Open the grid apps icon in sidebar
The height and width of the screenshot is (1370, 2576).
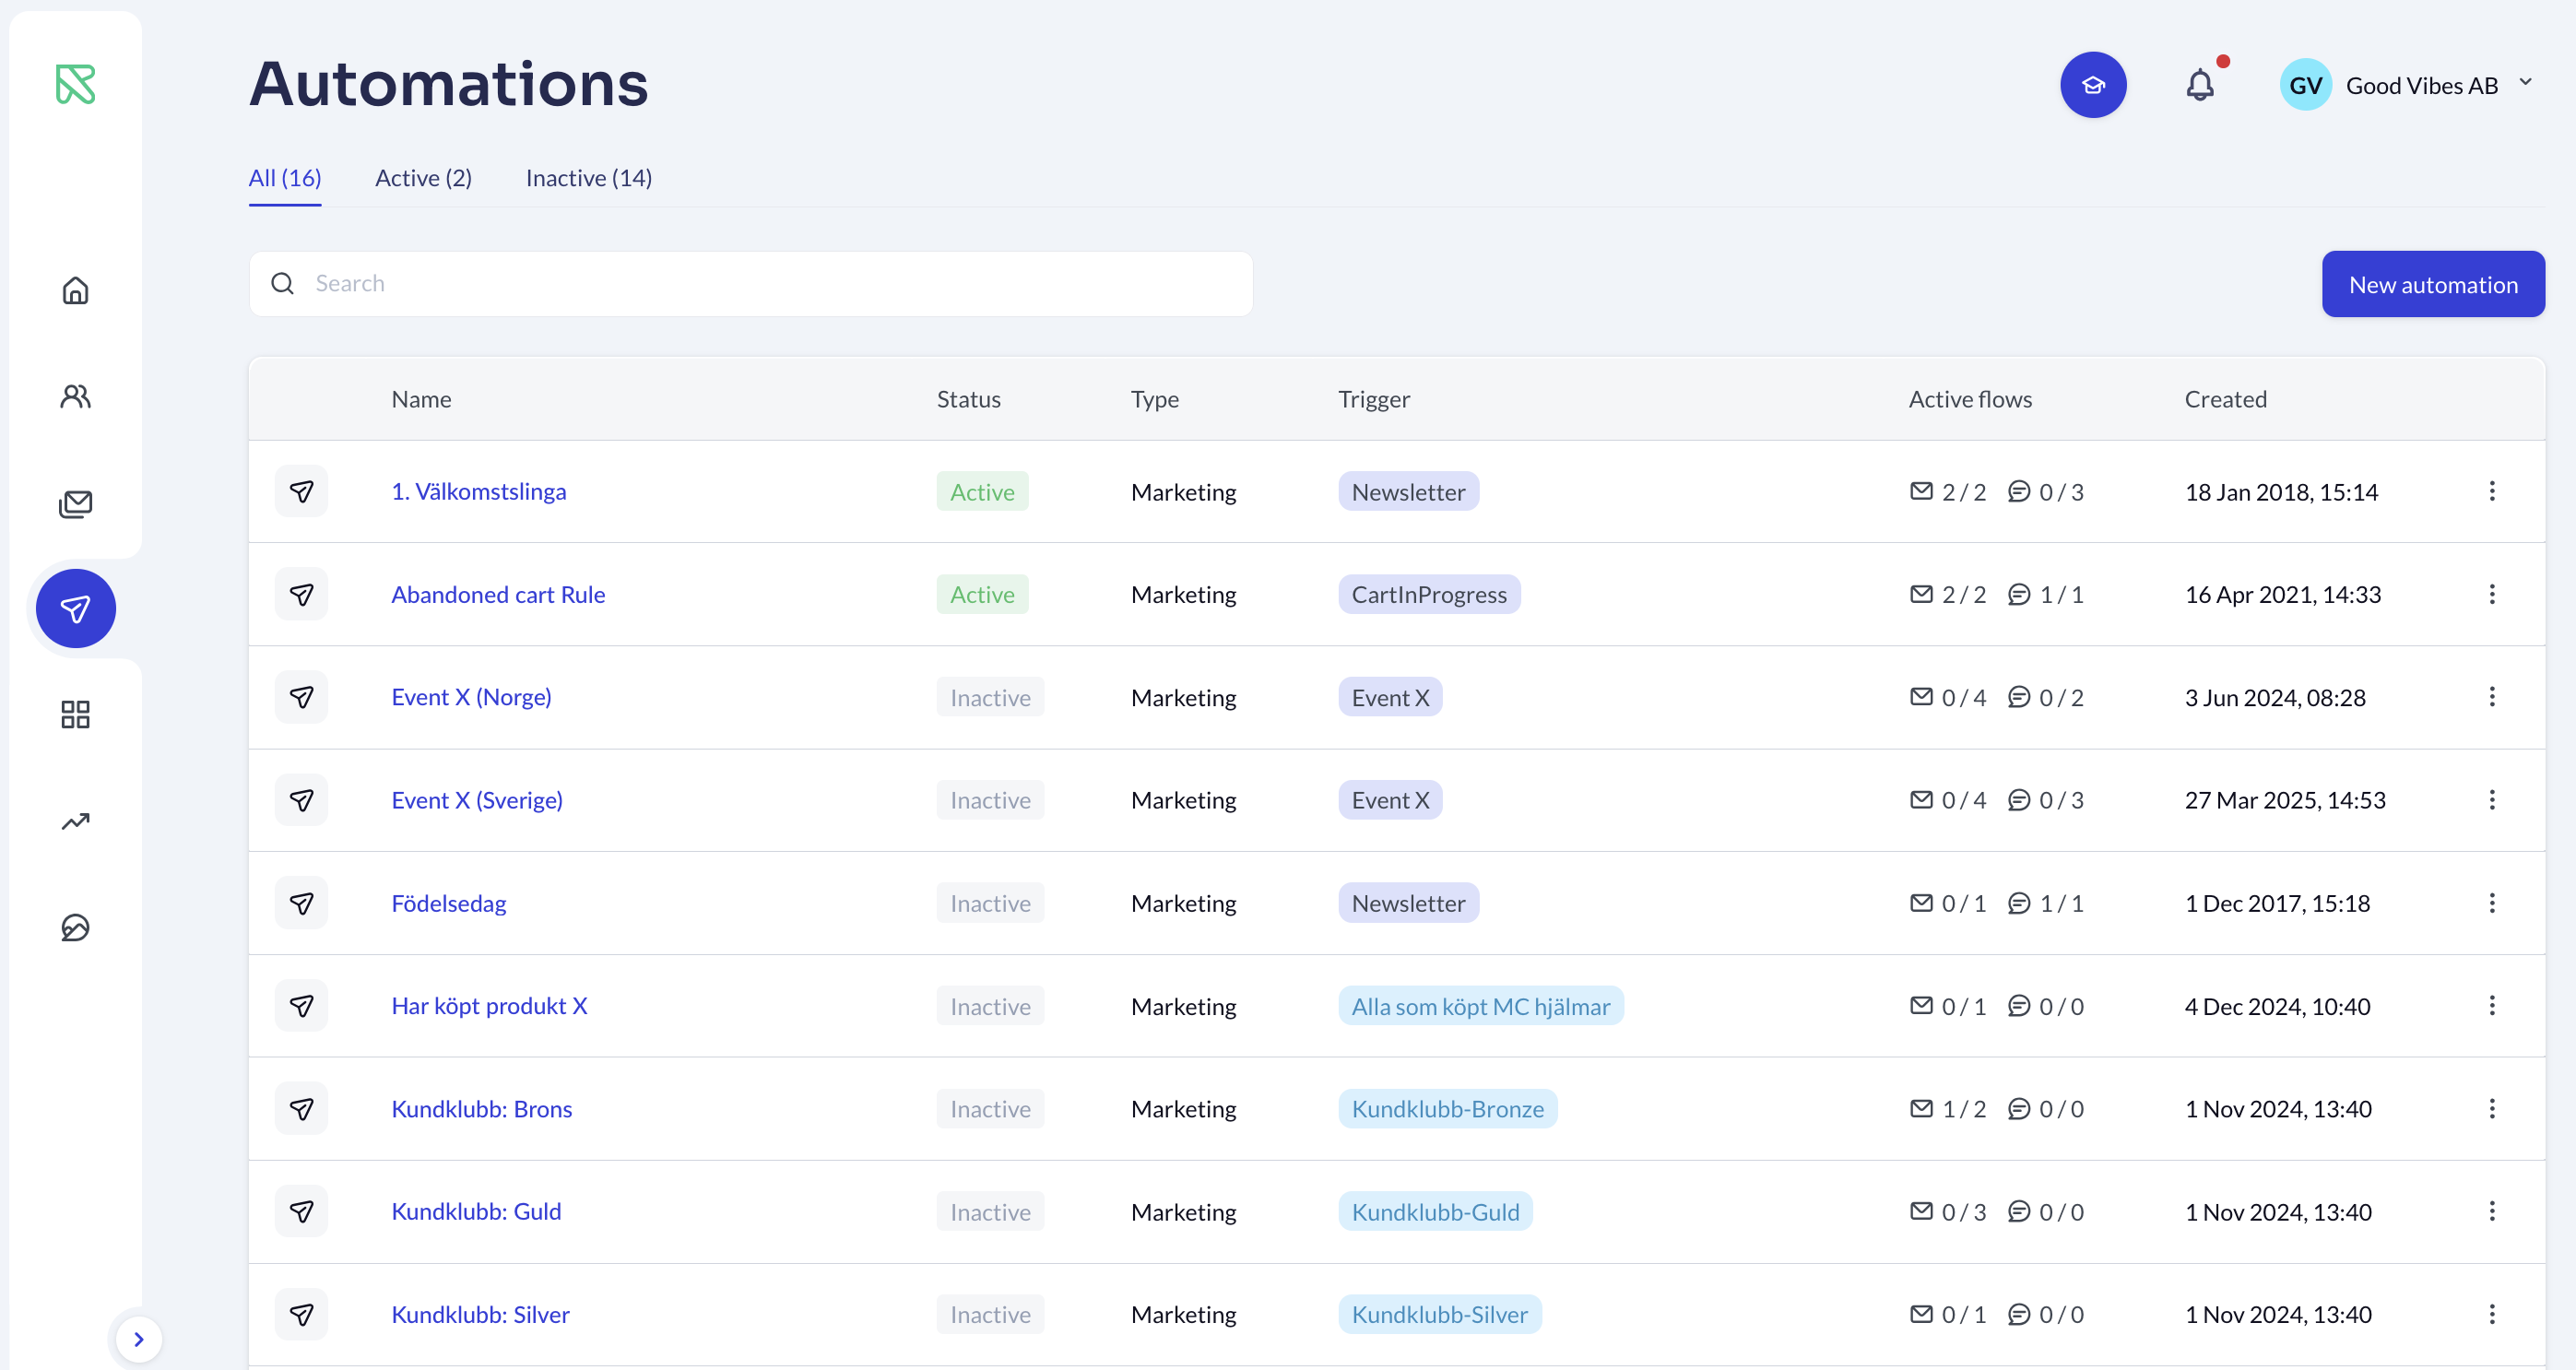tap(75, 714)
